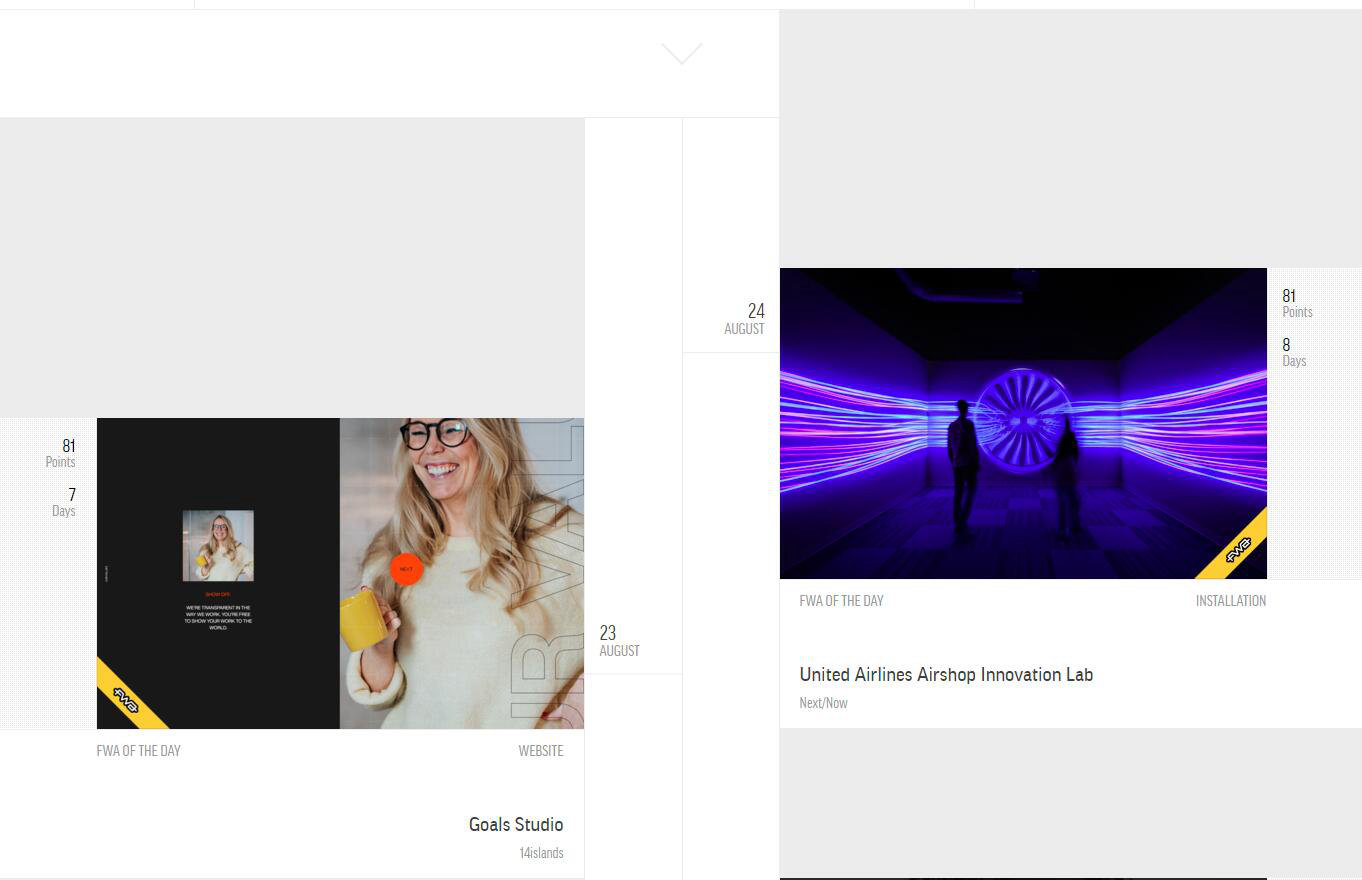Click FWA OF THE DAY under United Airlines

(842, 601)
